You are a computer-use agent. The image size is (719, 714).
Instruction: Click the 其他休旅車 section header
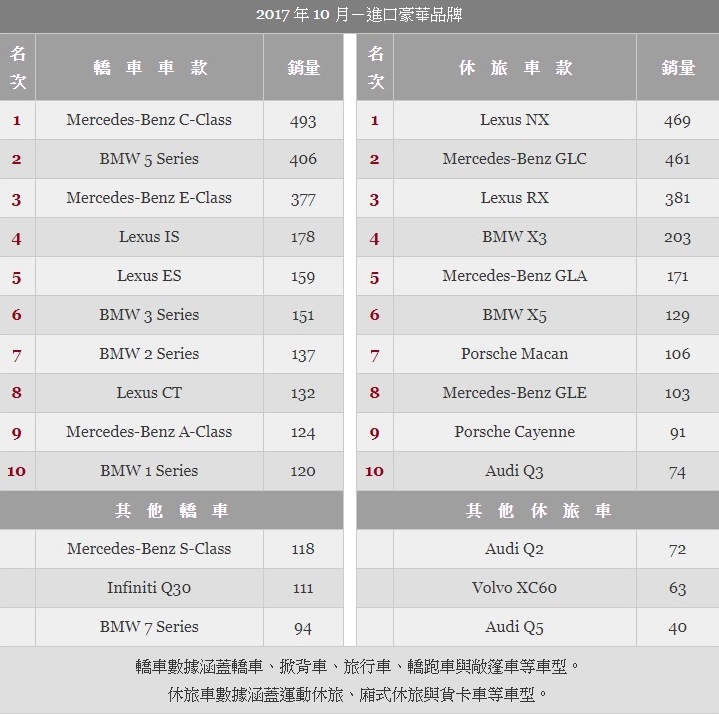tap(537, 510)
